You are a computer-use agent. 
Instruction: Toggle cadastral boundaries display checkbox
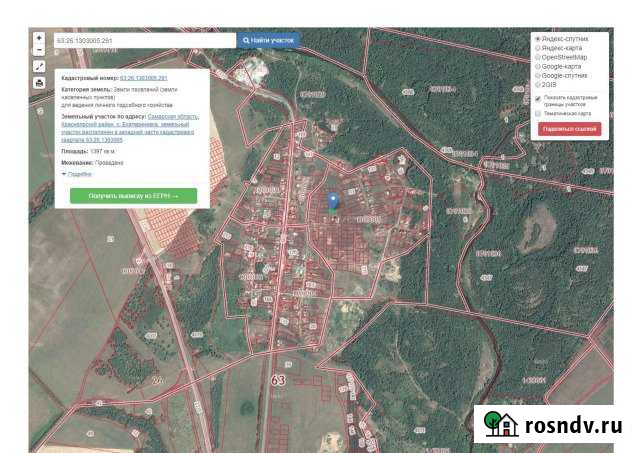point(538,98)
